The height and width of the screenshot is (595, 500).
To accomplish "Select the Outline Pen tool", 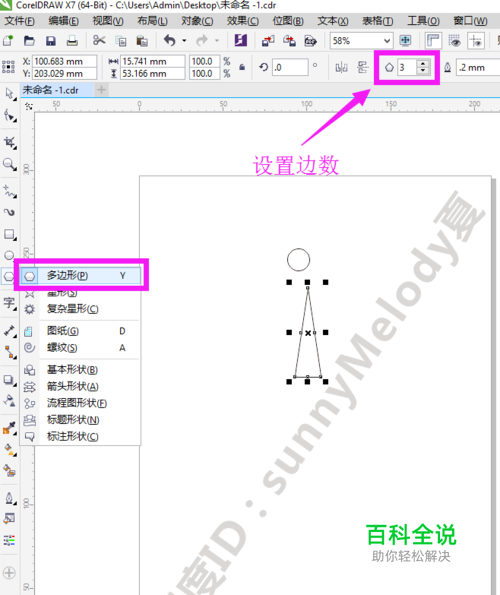I will click(9, 498).
